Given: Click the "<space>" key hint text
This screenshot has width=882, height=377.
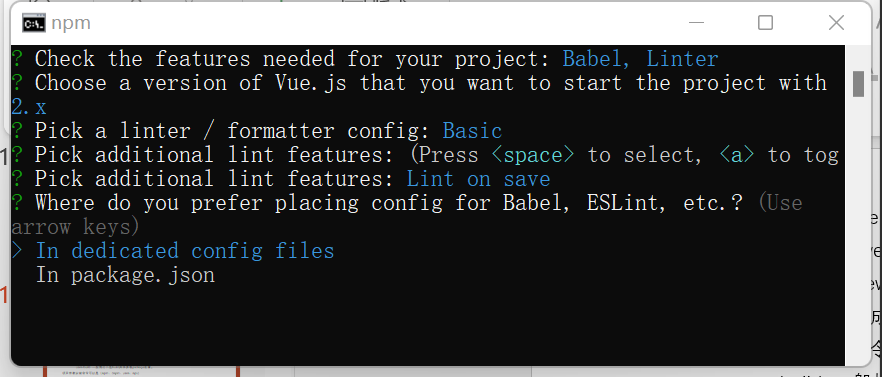Looking at the screenshot, I should tap(533, 155).
